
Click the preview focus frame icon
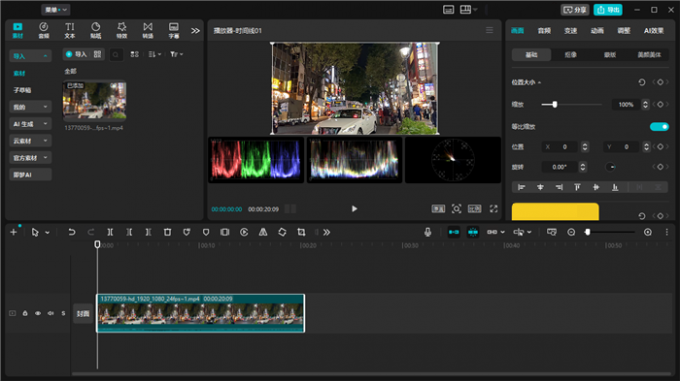point(456,209)
